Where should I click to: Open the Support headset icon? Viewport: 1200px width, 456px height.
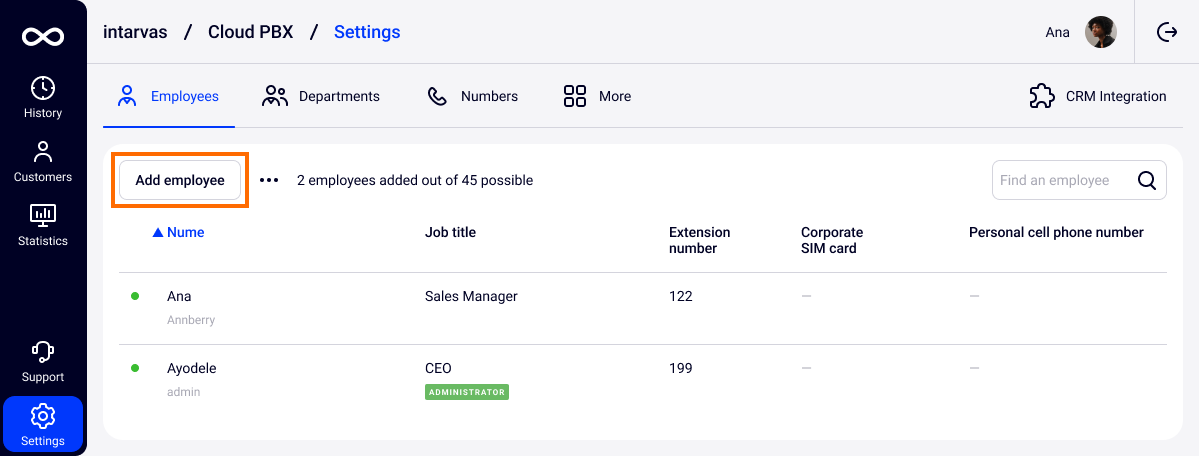(43, 362)
